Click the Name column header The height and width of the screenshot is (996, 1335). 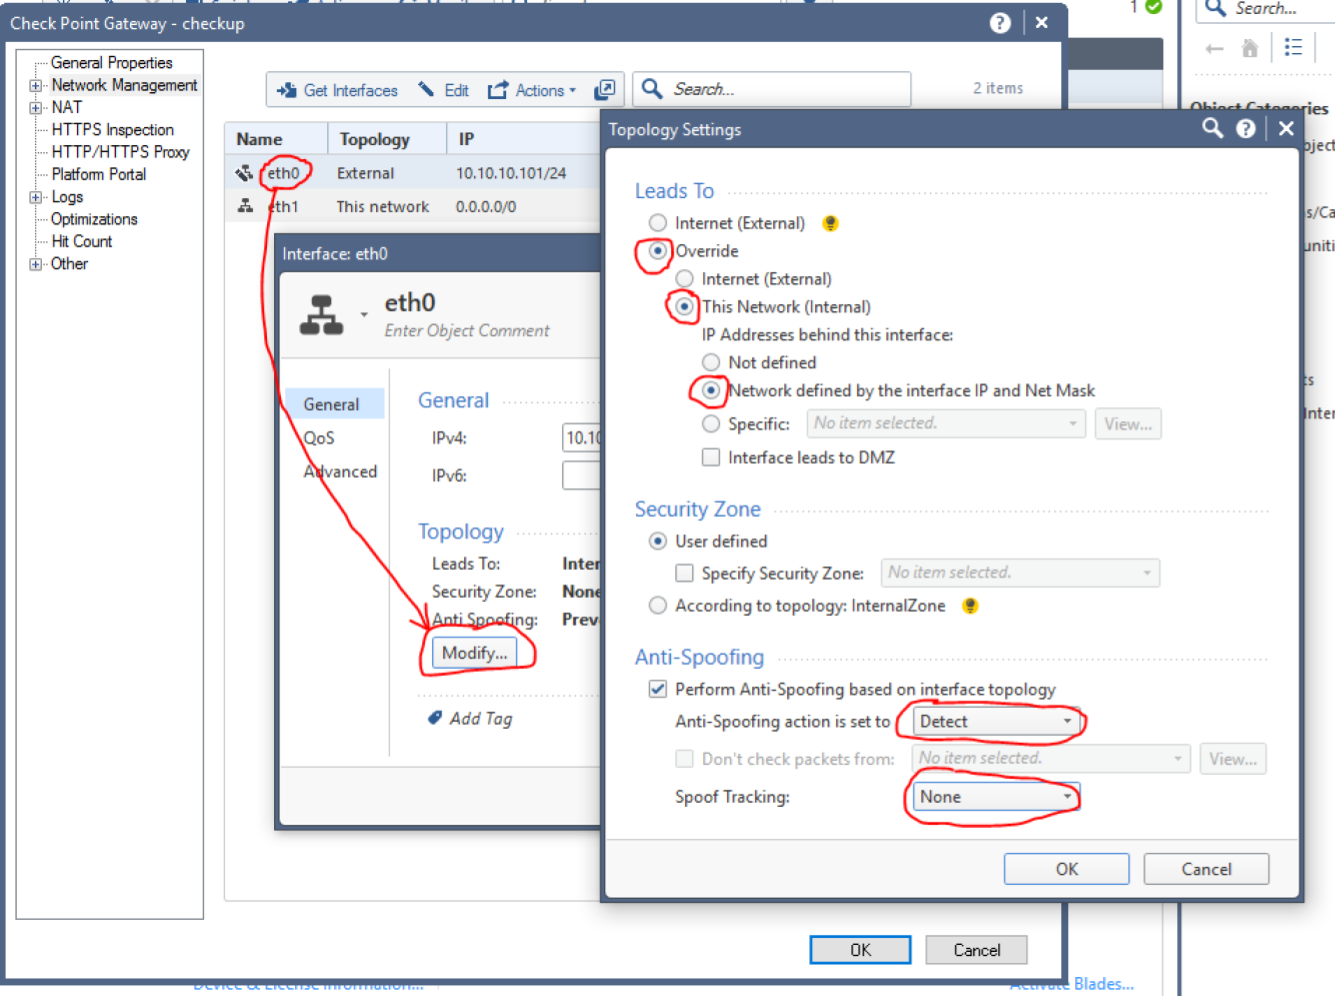277,139
